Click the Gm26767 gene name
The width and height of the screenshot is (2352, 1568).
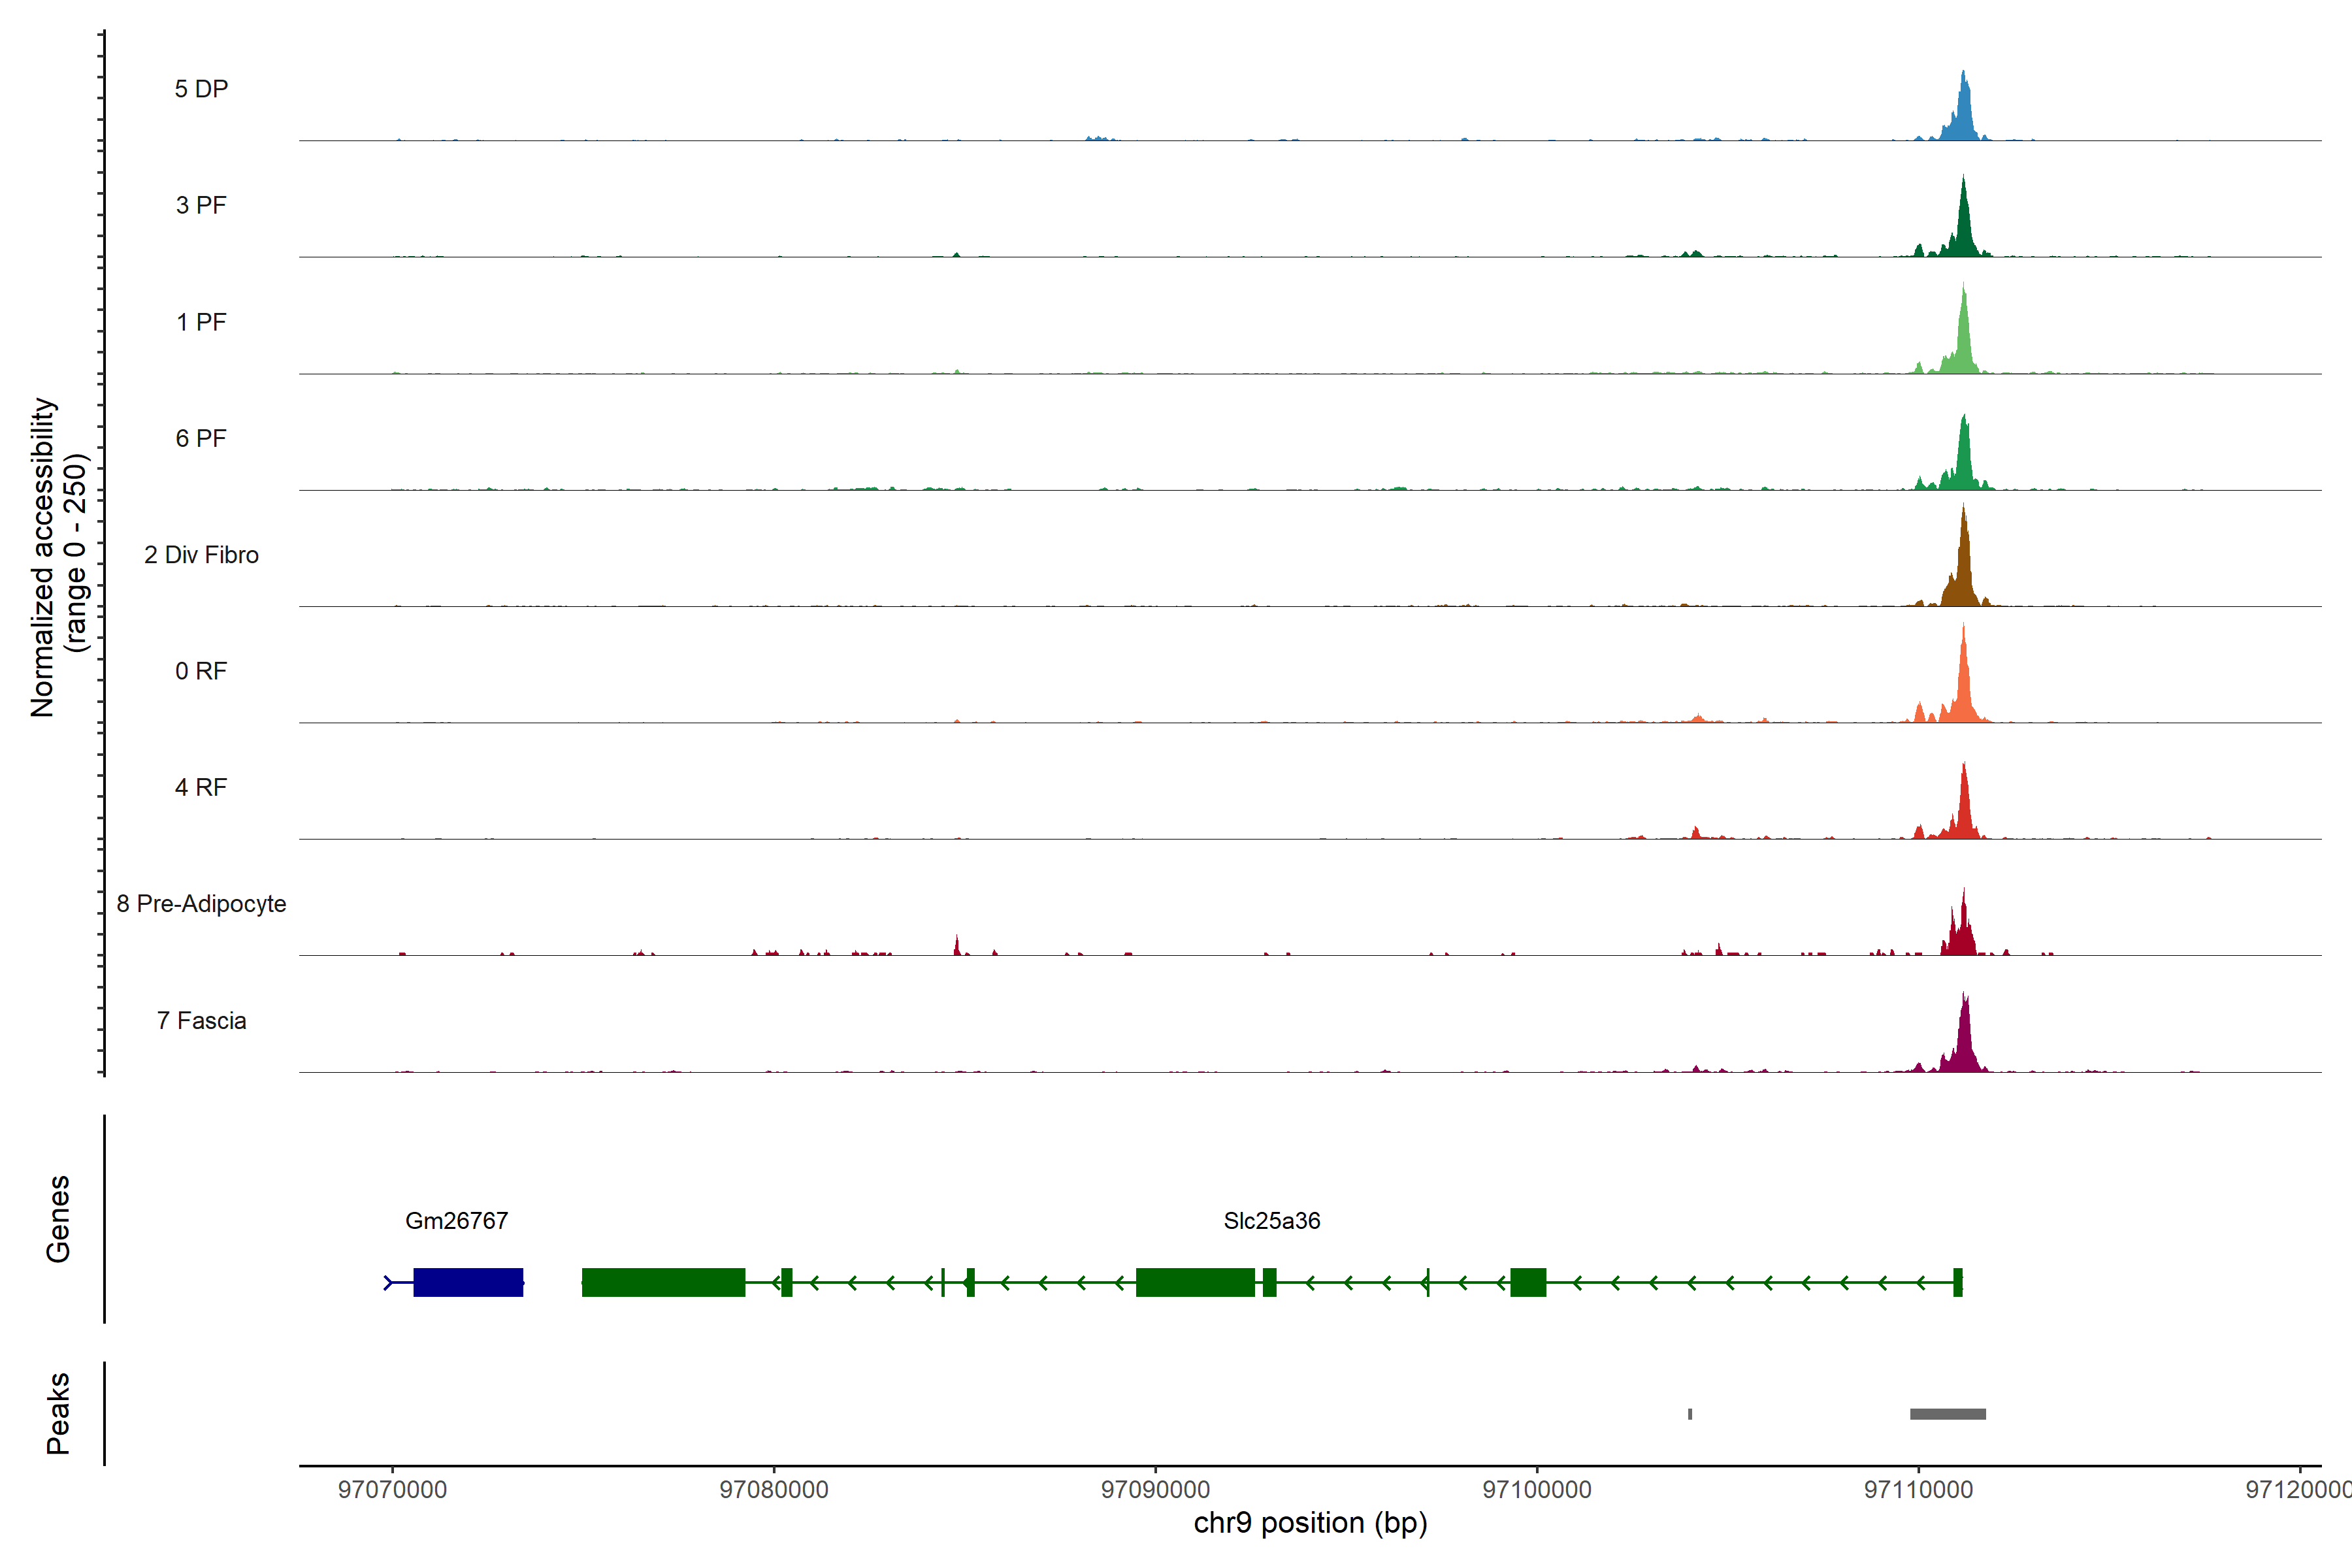coord(456,1221)
